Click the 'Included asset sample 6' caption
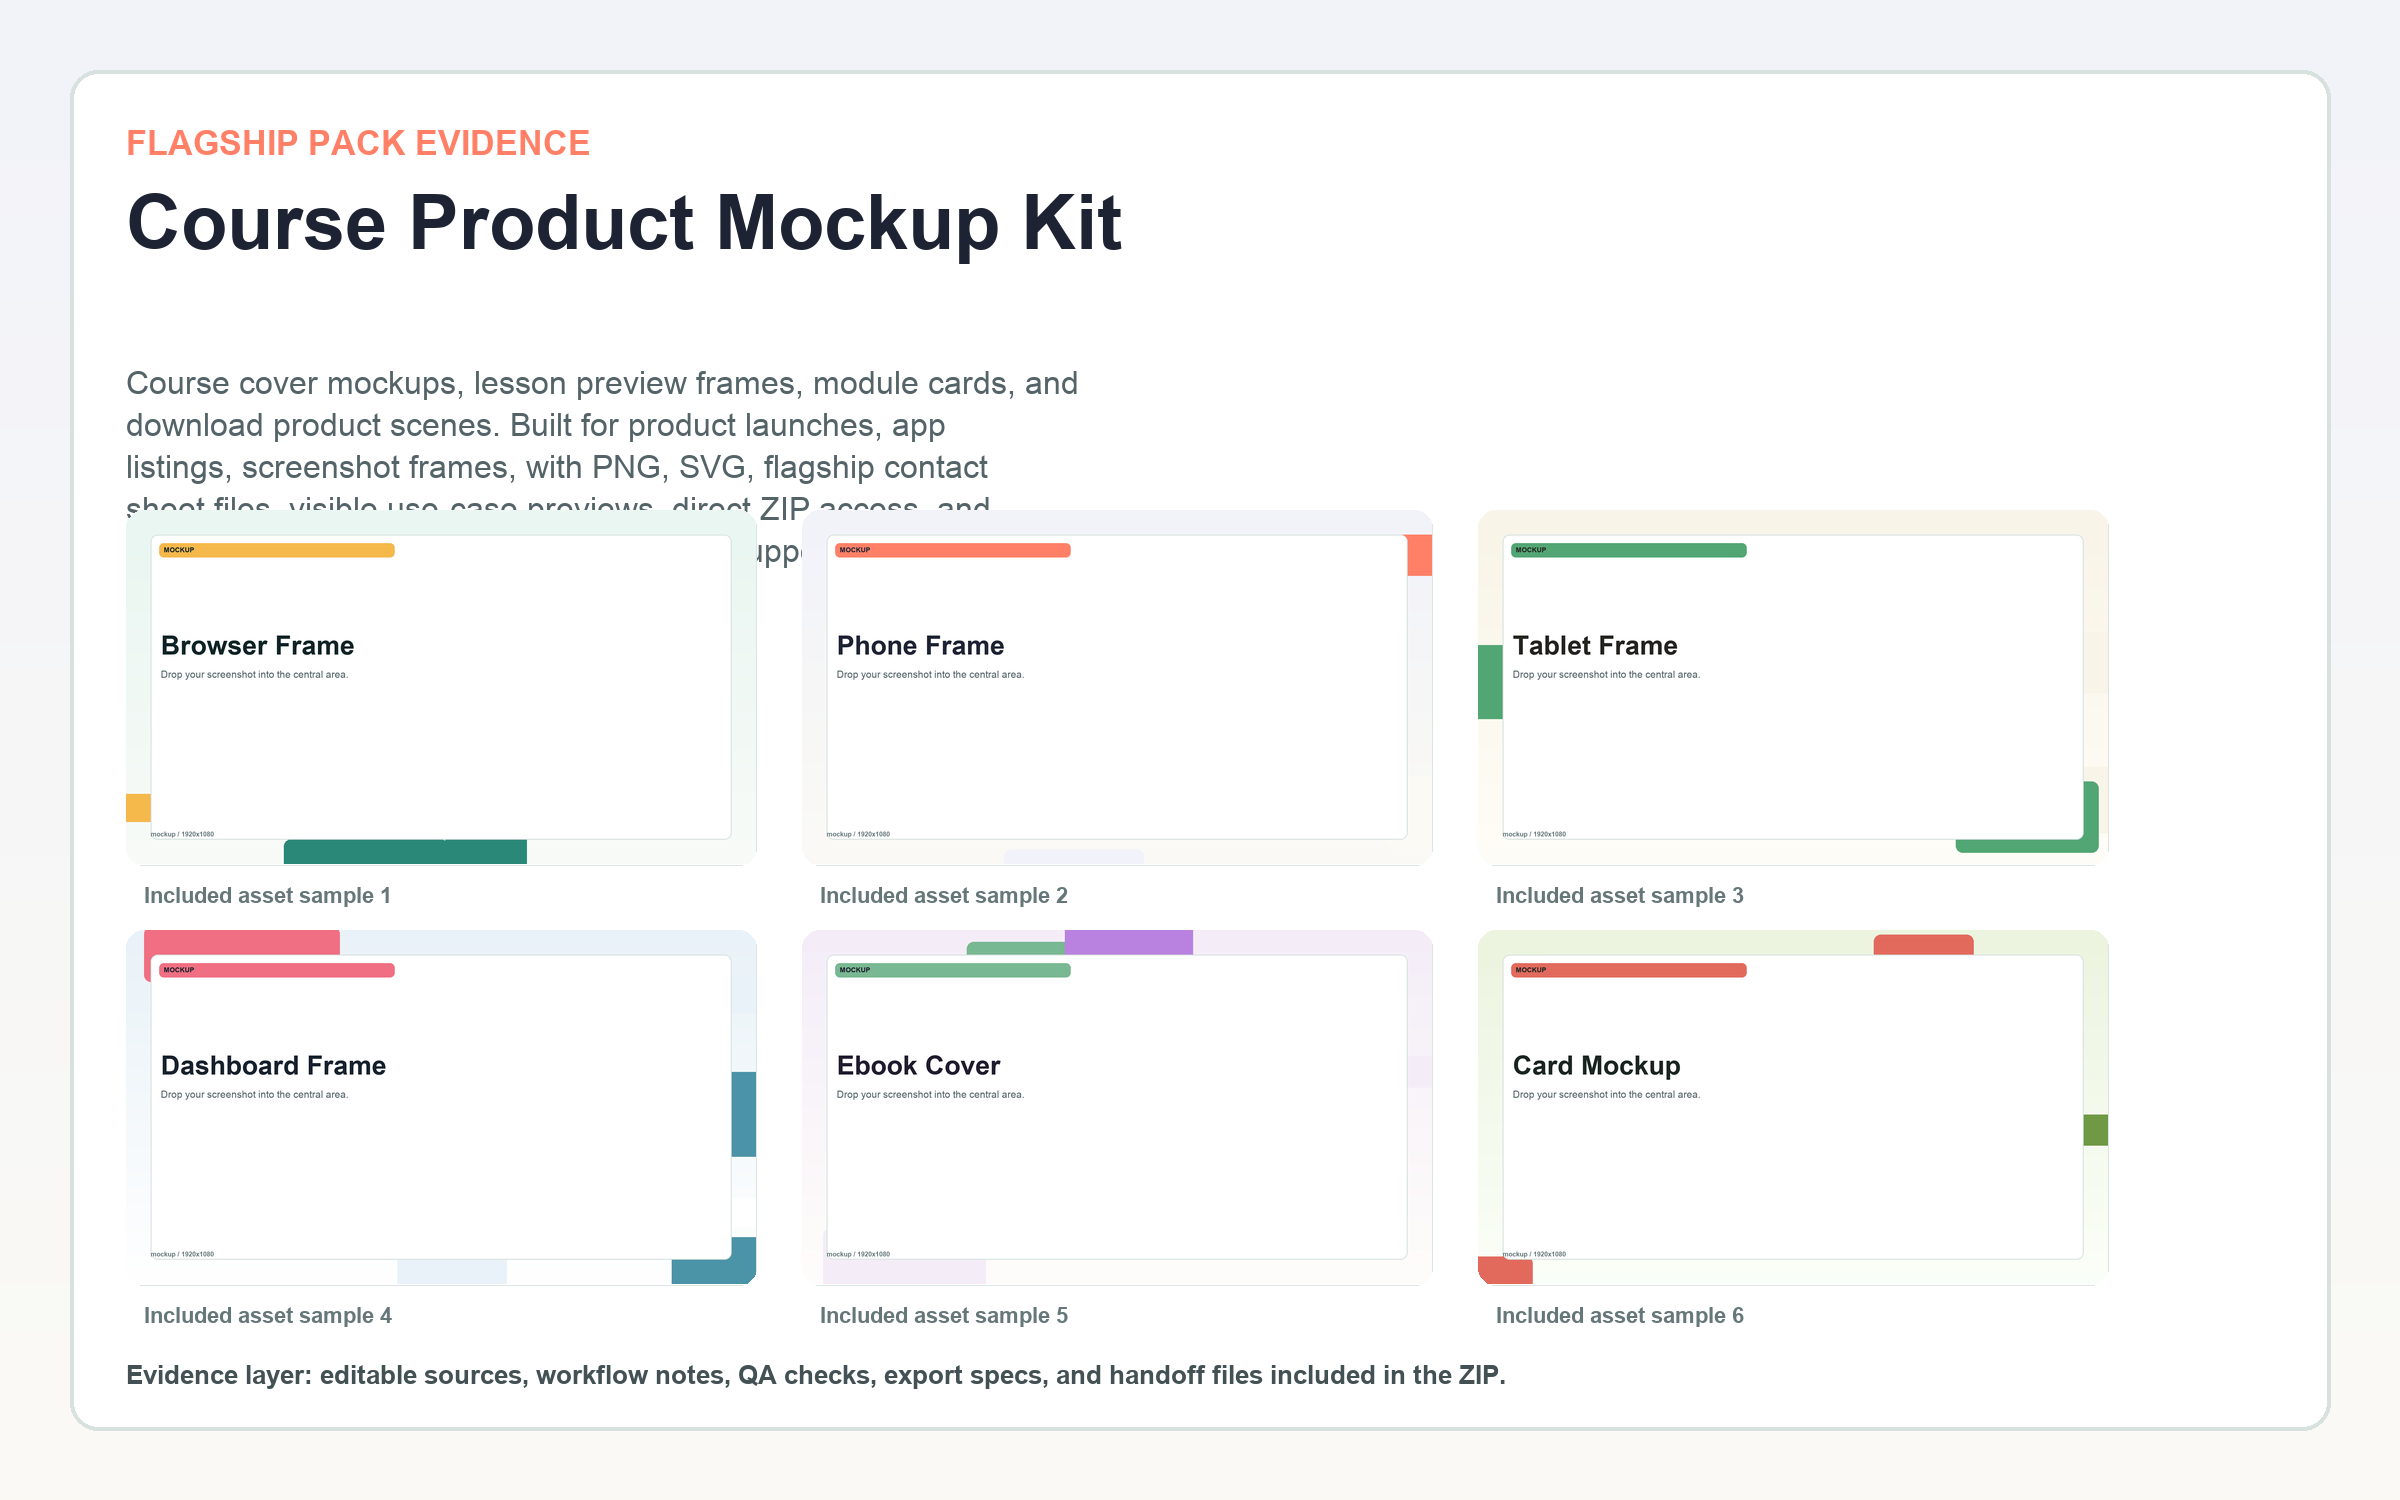Screen dimensions: 2400x1500 (1619, 1315)
